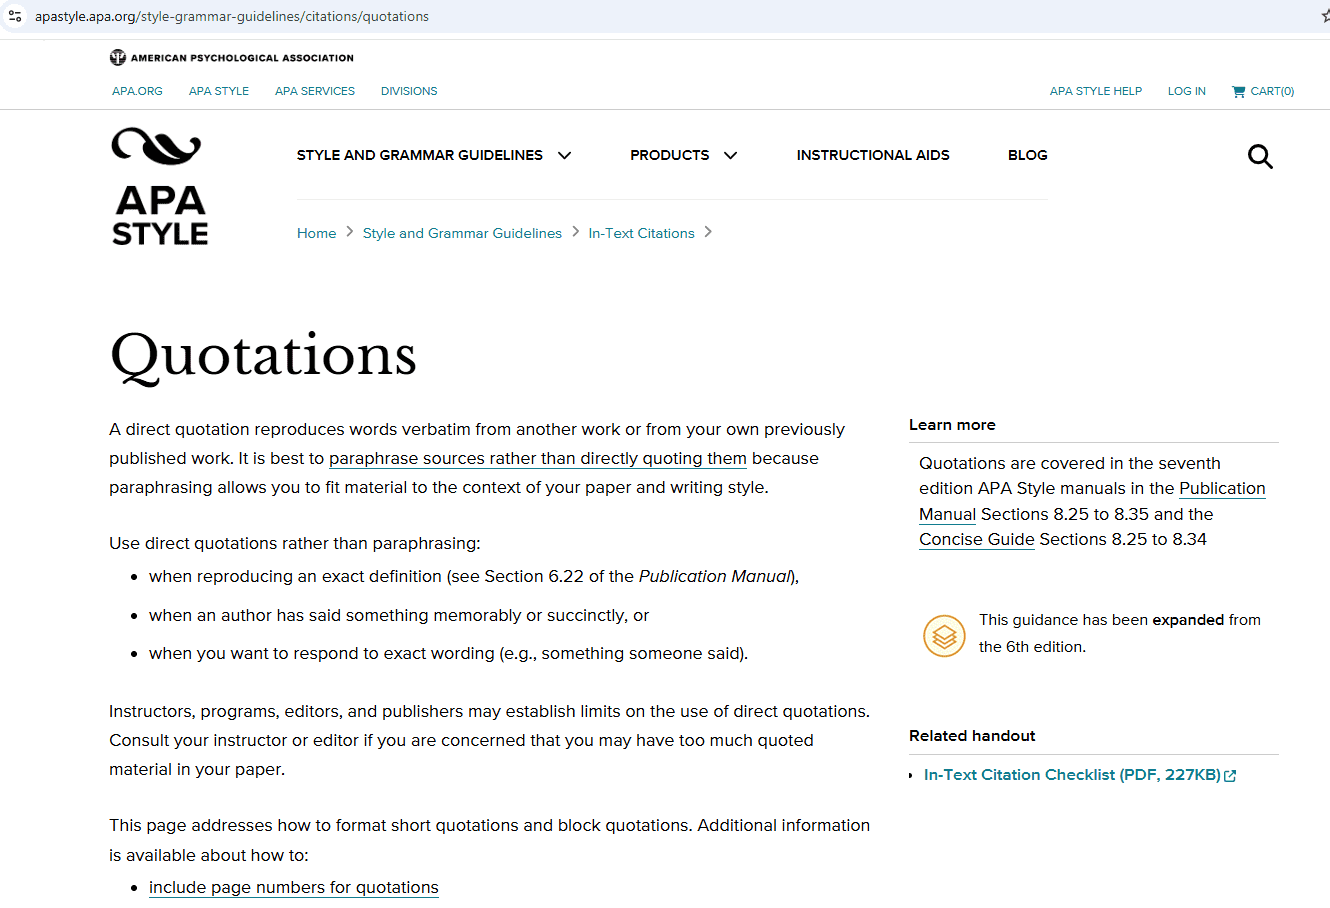Click the browser address bar URL
This screenshot has height=908, width=1330.
tap(232, 16)
